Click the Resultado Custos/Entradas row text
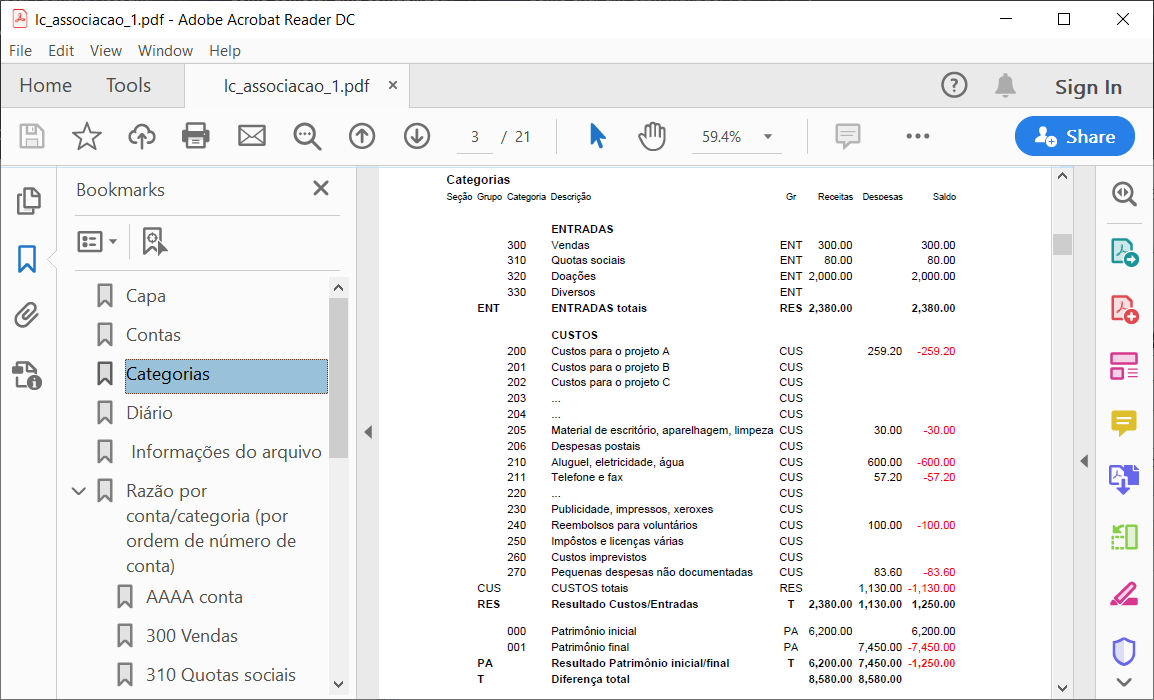The width and height of the screenshot is (1154, 700). pos(625,604)
